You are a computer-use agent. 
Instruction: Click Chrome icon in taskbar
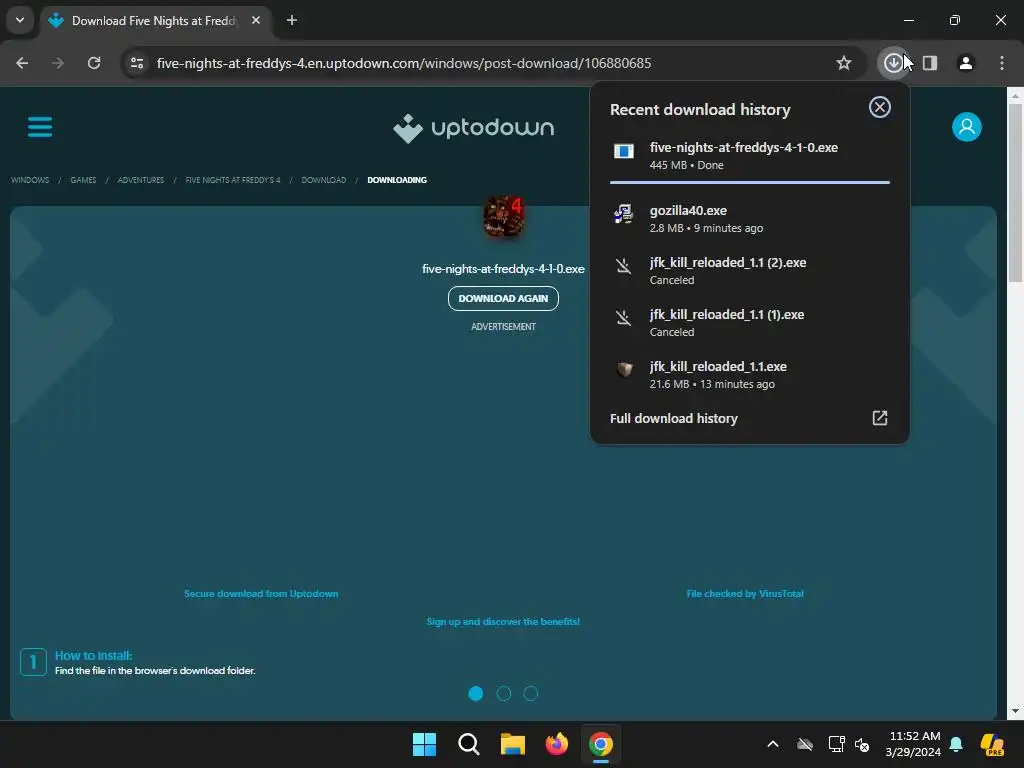coord(601,744)
